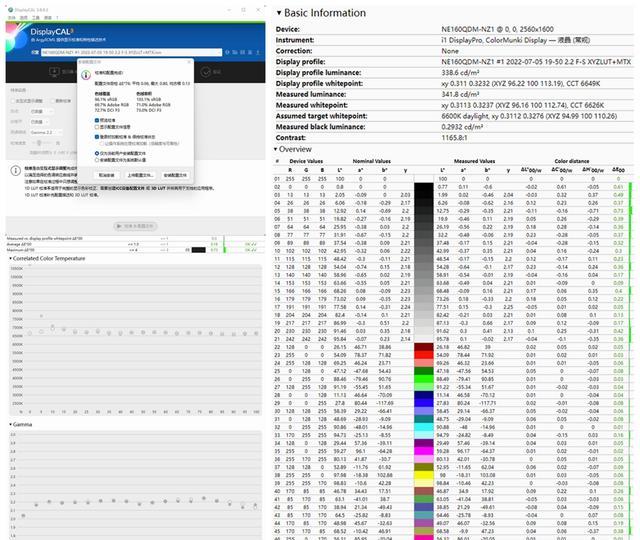The width and height of the screenshot is (640, 540).
Task: Toggle interactive display adjustment checkbox in main window
Action: pos(13,101)
